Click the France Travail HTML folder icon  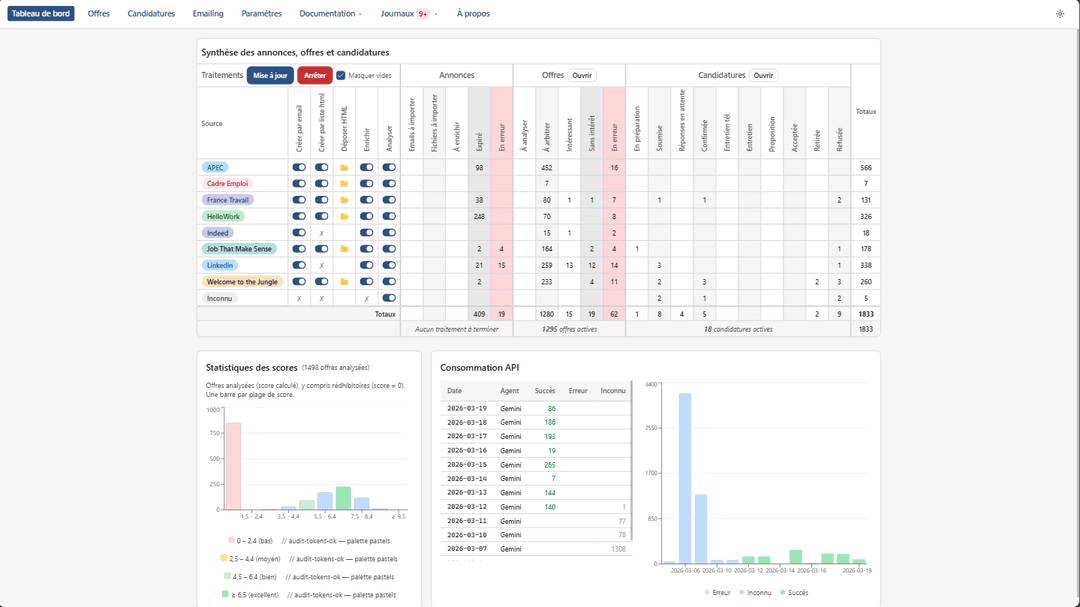pos(344,200)
